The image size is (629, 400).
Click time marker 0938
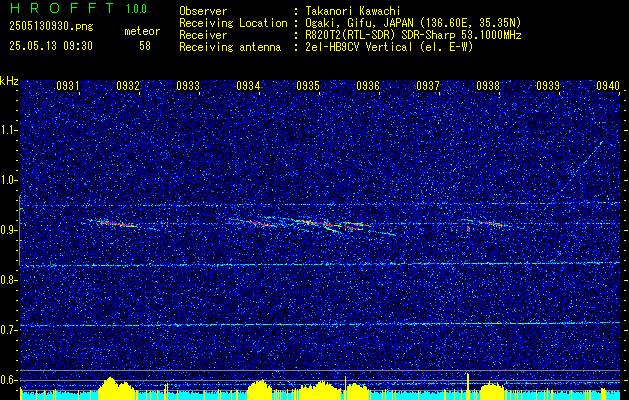tap(488, 85)
